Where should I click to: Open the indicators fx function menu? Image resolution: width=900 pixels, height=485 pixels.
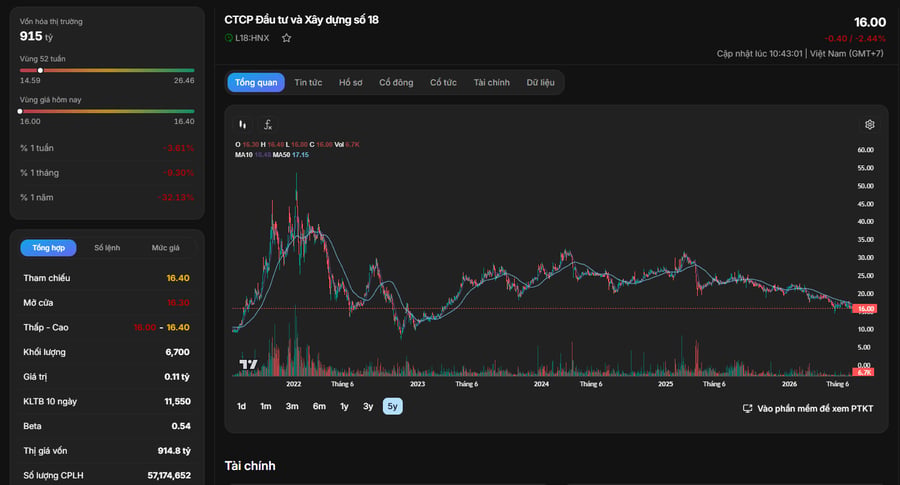pyautogui.click(x=267, y=125)
